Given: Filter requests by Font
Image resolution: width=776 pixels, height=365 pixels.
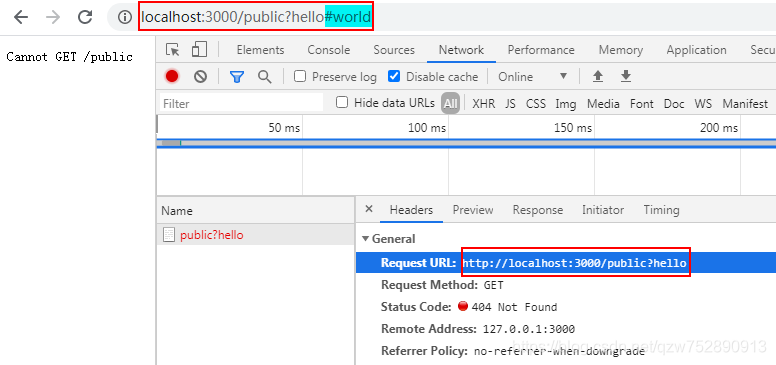Looking at the screenshot, I should click(x=642, y=104).
